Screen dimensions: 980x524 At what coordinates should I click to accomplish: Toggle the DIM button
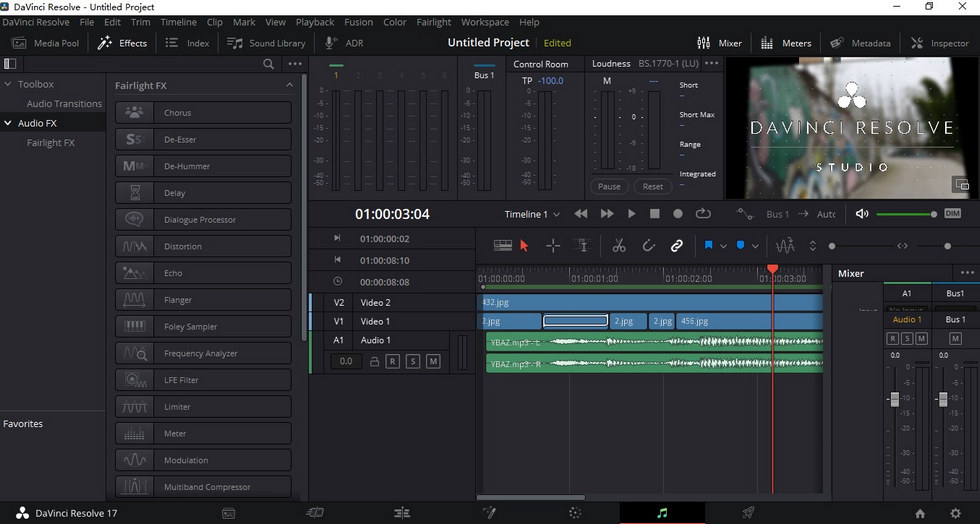coord(952,214)
